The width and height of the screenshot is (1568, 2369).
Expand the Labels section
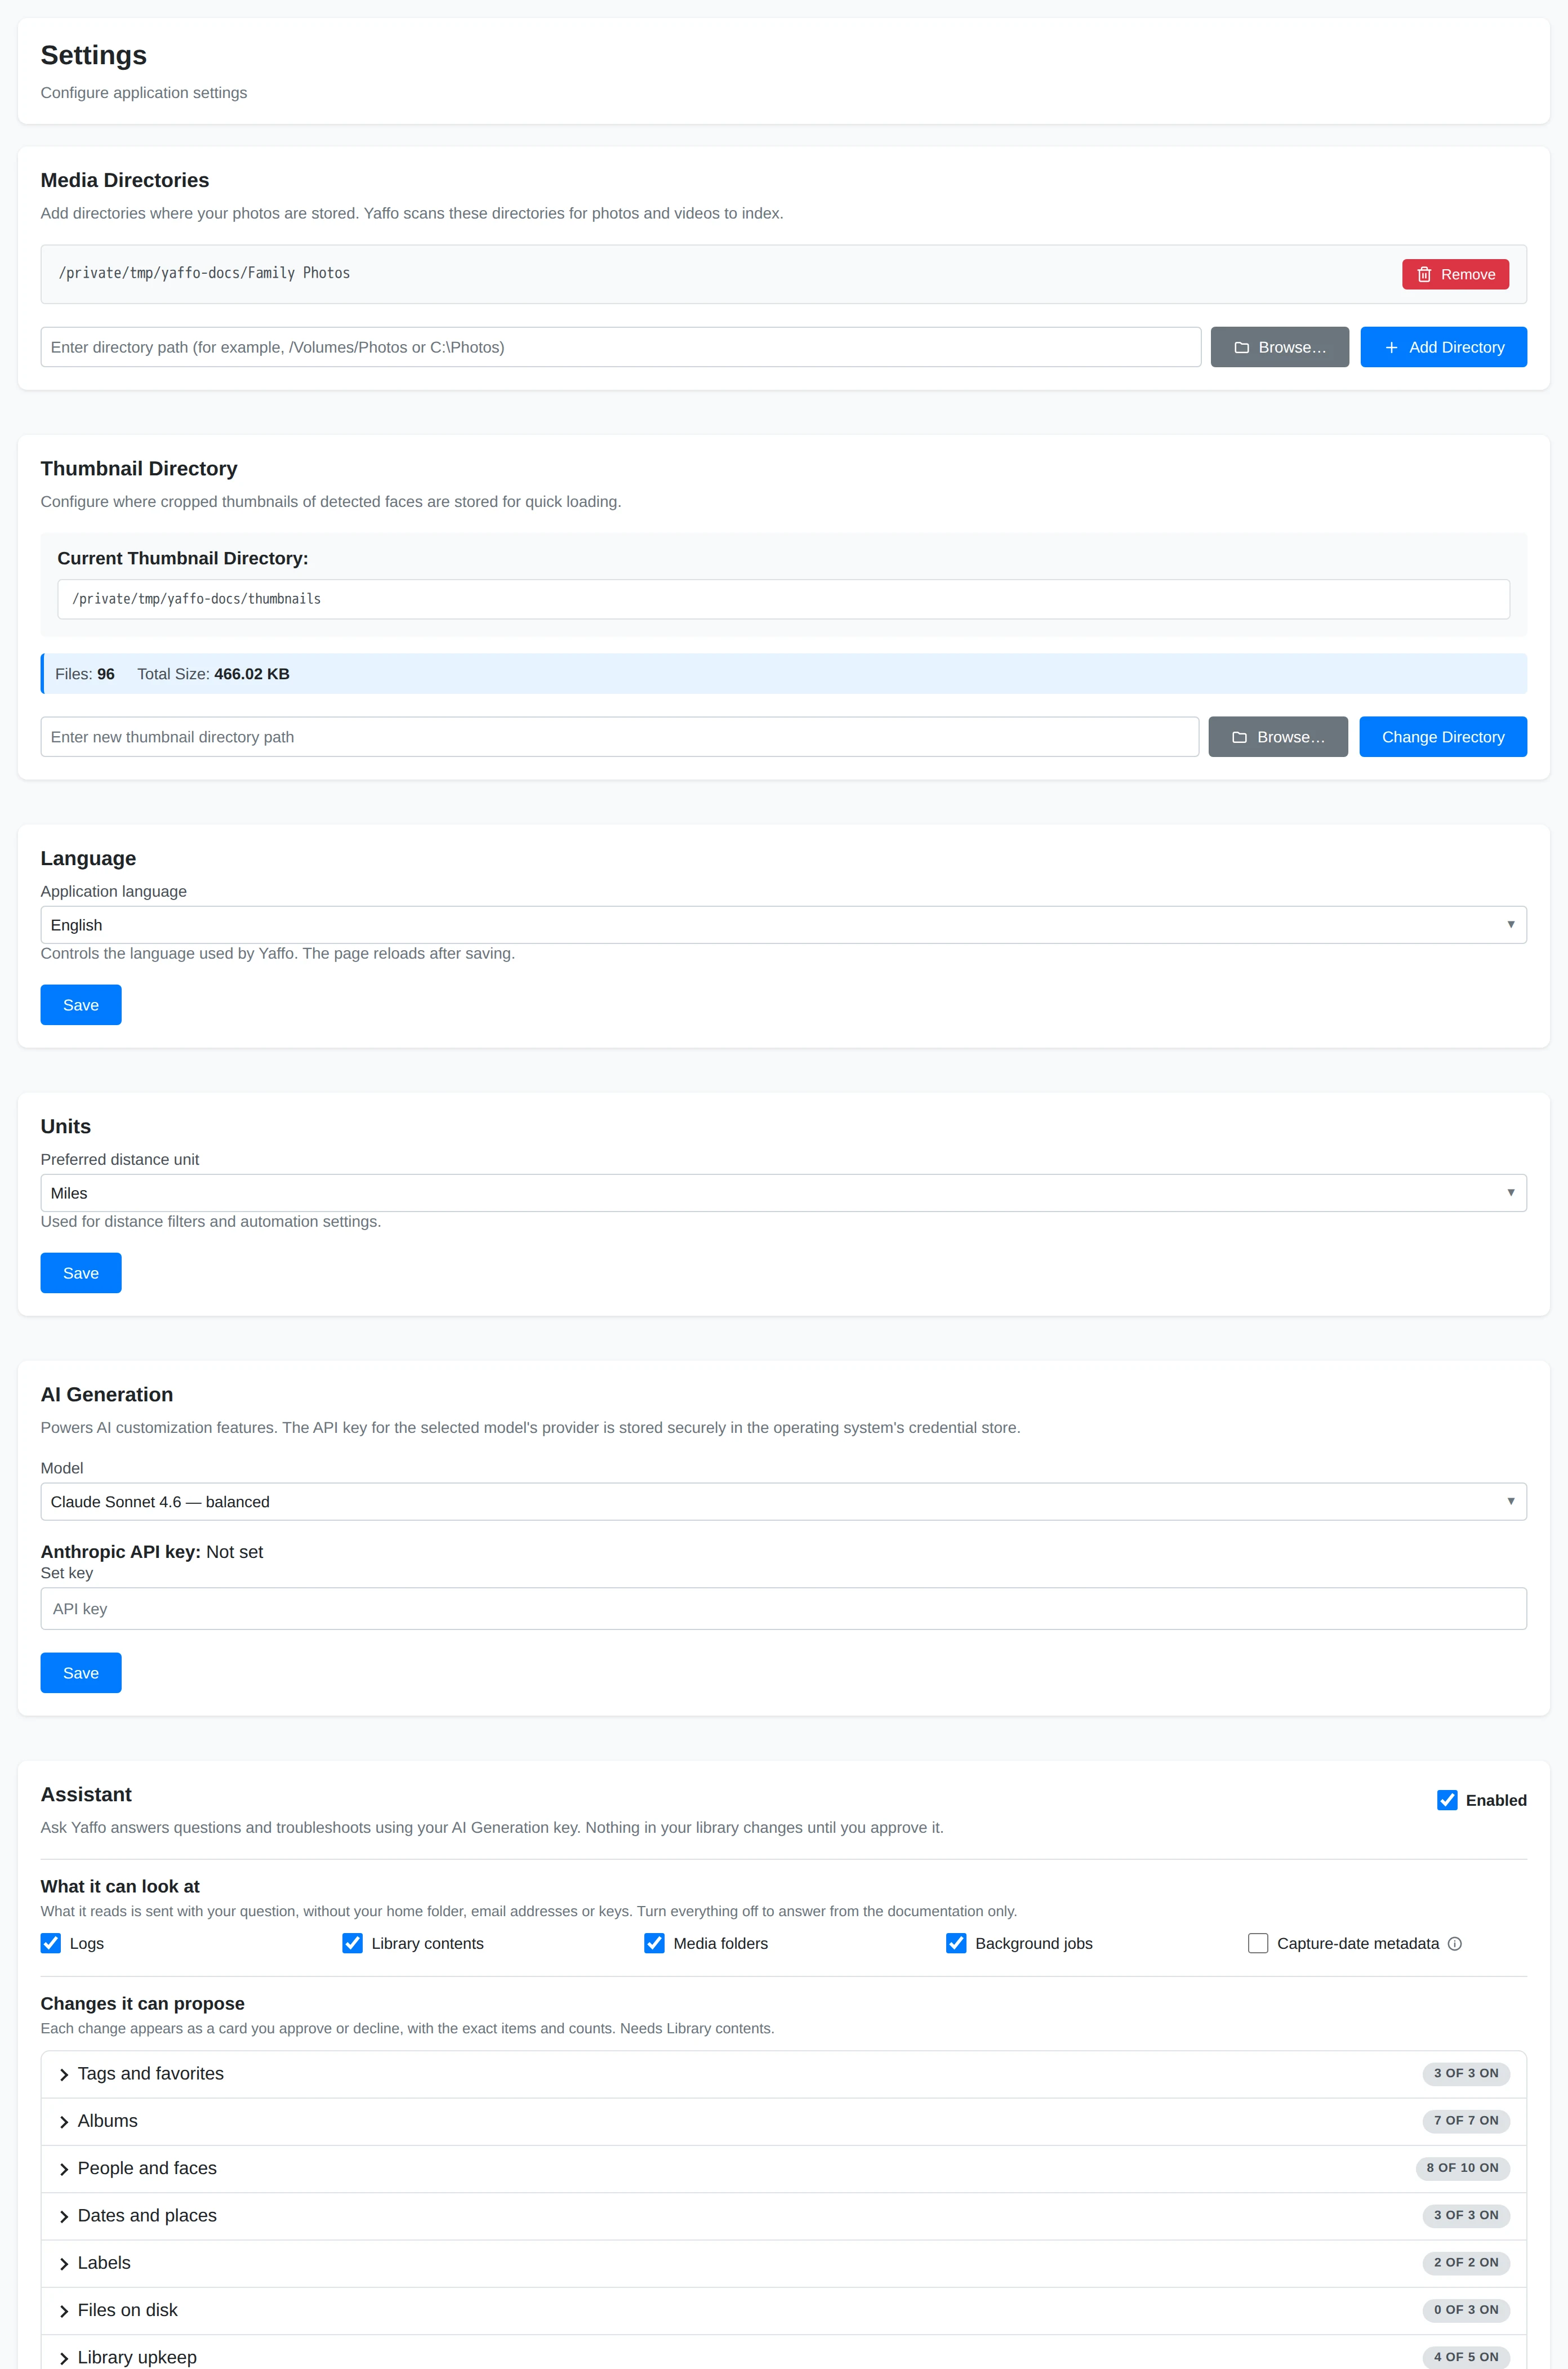pyautogui.click(x=783, y=2263)
